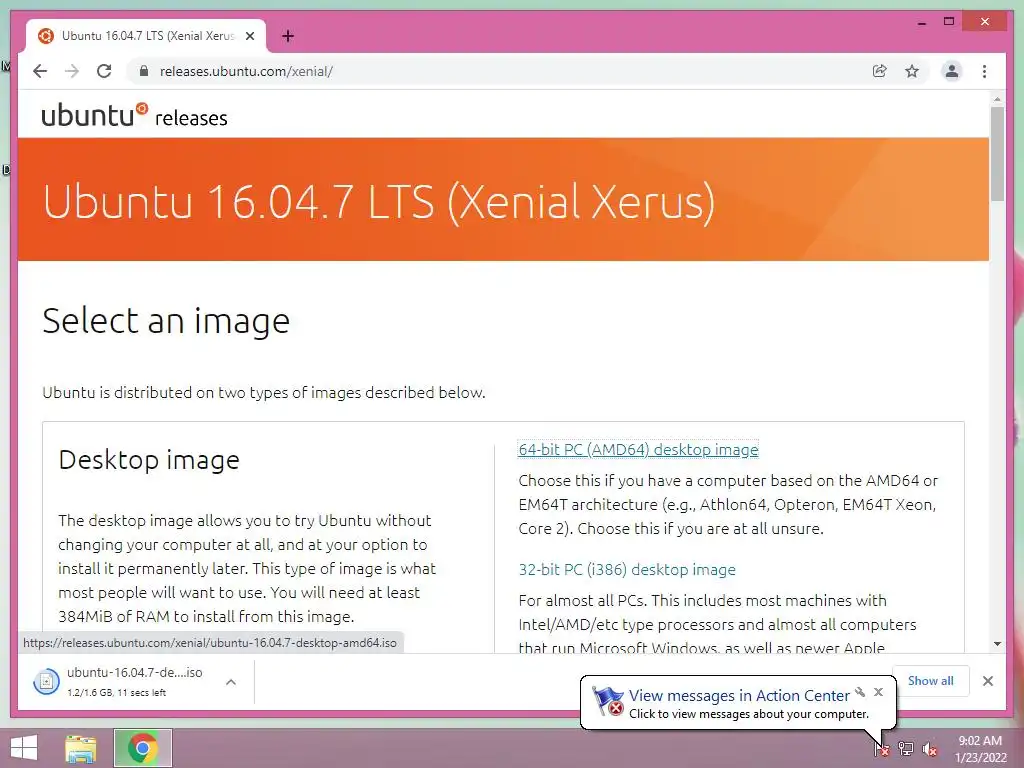Select the Ubuntu 16.04.7 LTS tab
The height and width of the screenshot is (768, 1024).
(146, 36)
